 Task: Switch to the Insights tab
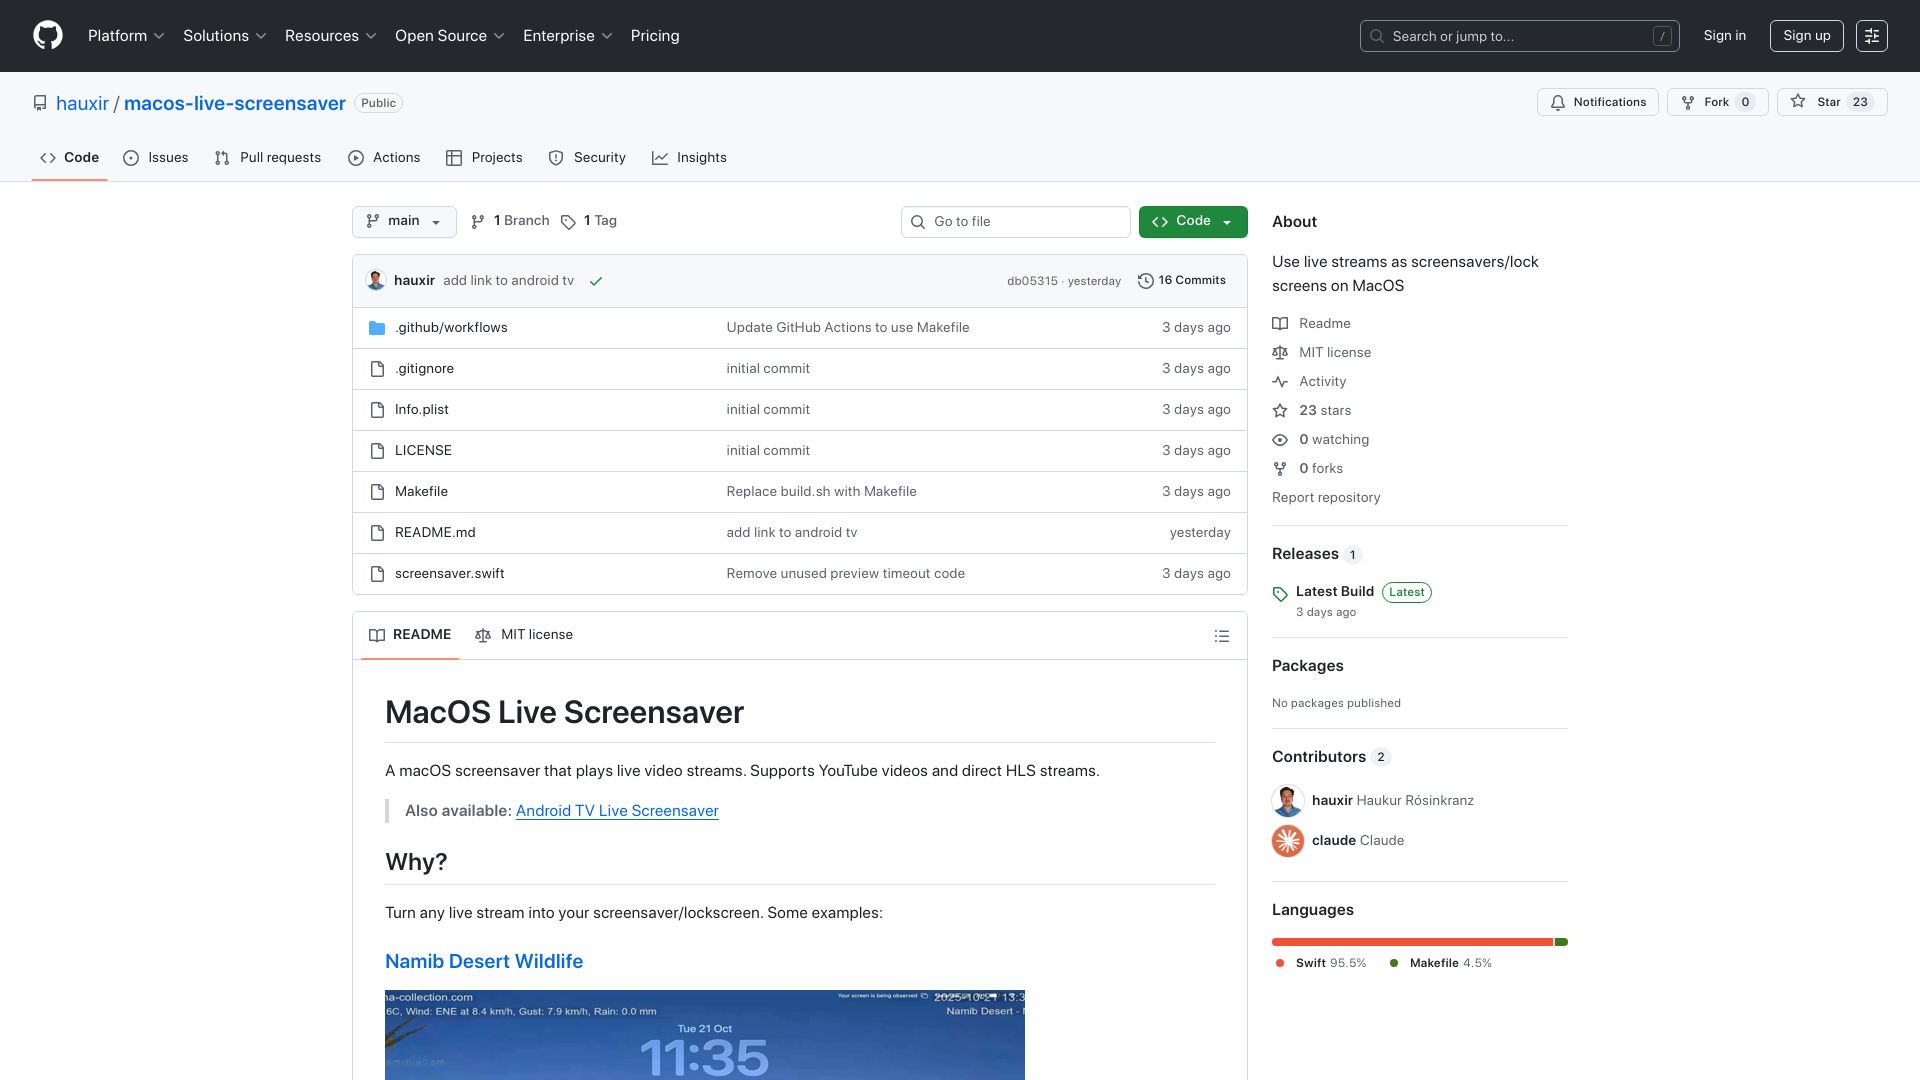point(689,158)
